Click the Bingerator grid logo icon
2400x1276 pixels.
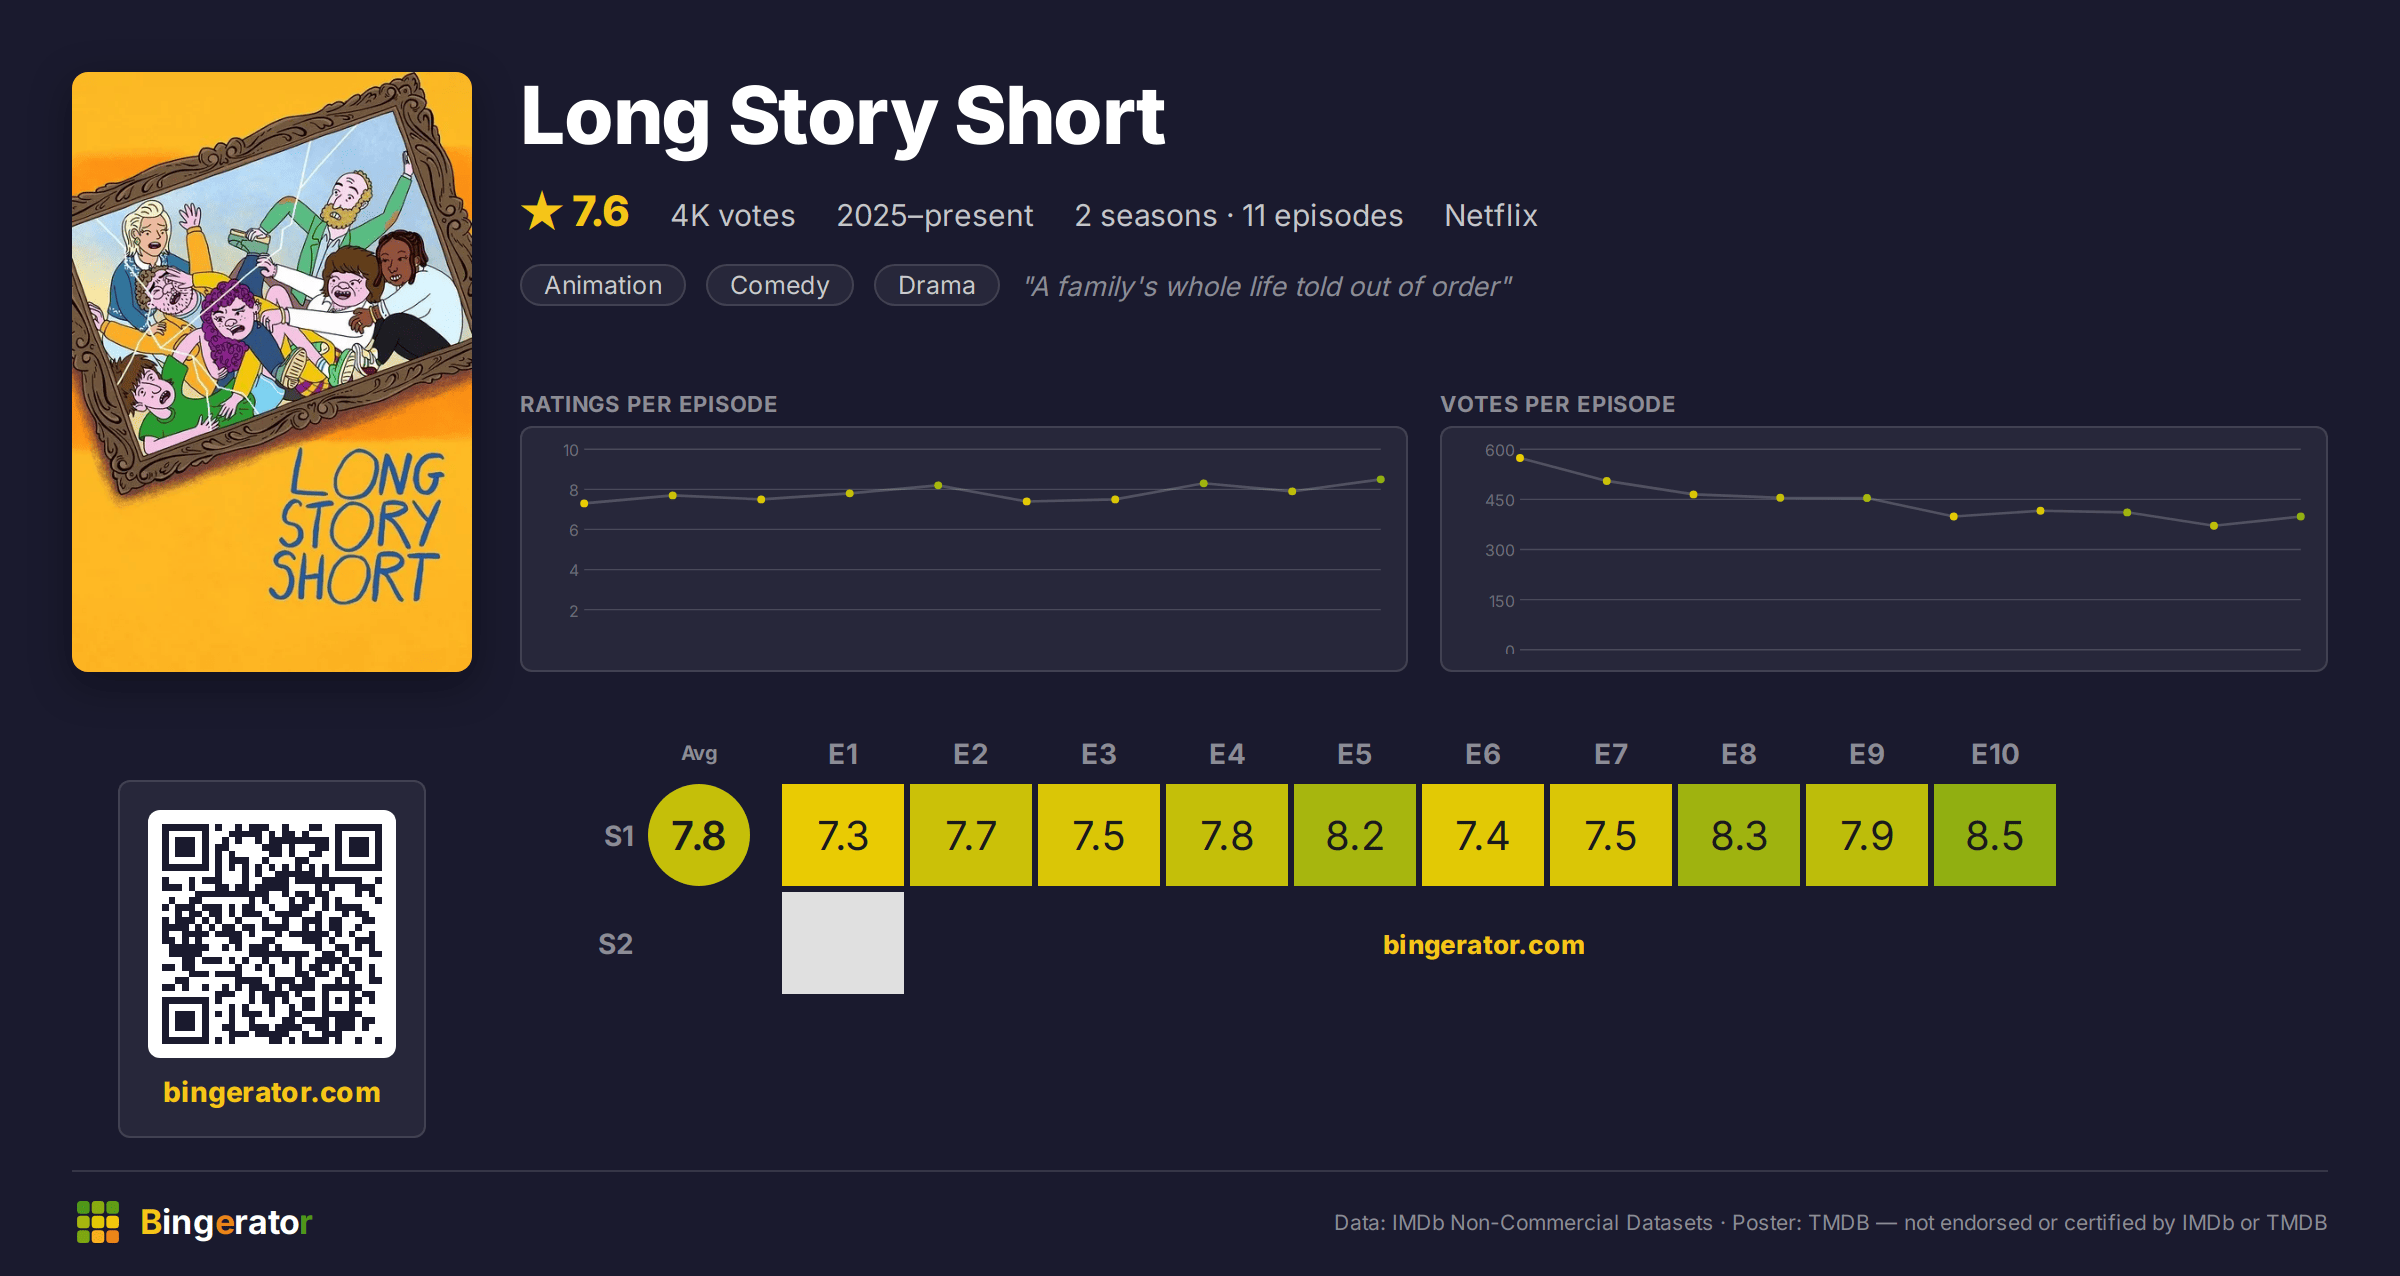pos(98,1222)
